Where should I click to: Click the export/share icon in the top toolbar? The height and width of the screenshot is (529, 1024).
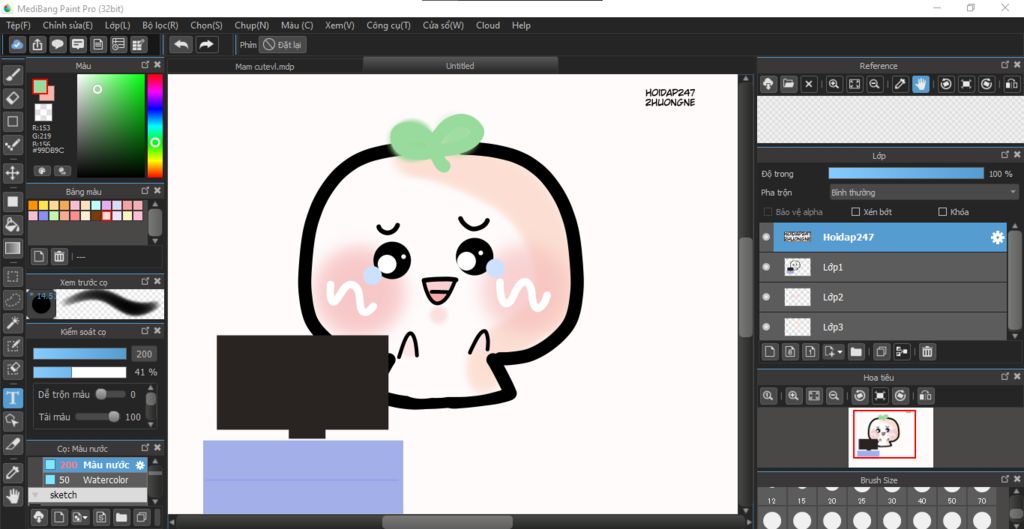38,44
